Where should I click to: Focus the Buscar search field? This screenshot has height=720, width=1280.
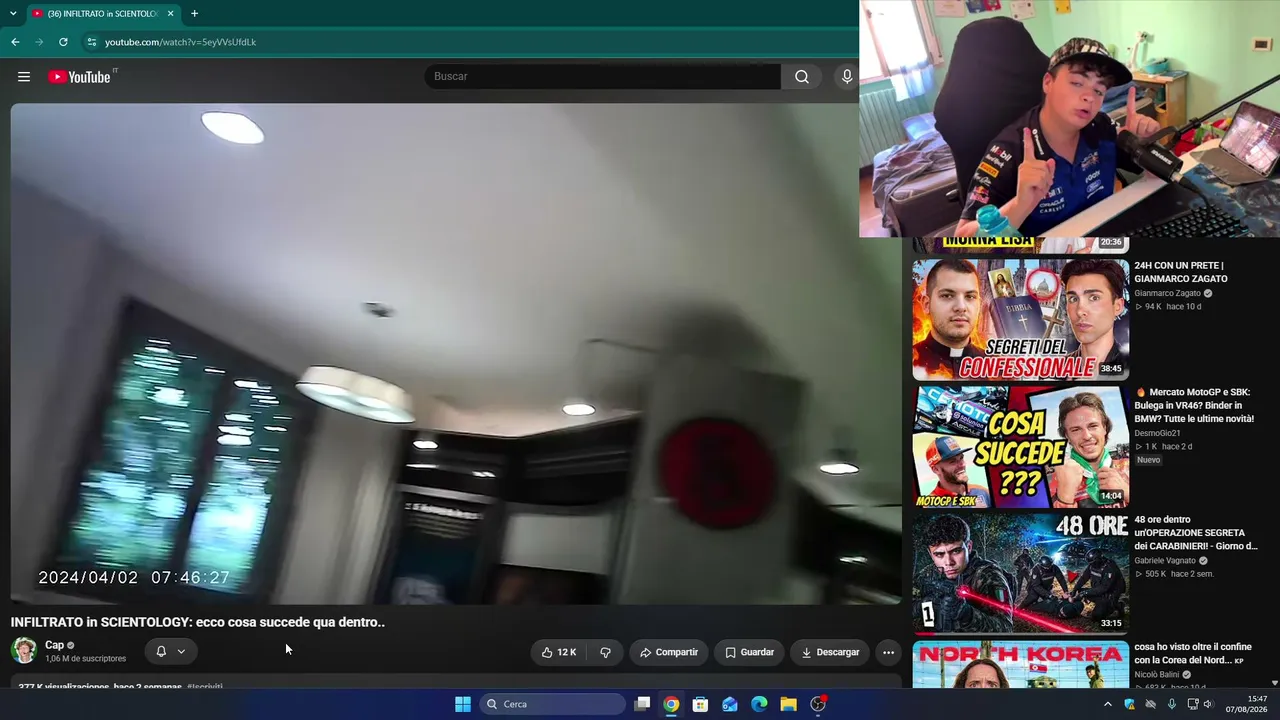[603, 77]
